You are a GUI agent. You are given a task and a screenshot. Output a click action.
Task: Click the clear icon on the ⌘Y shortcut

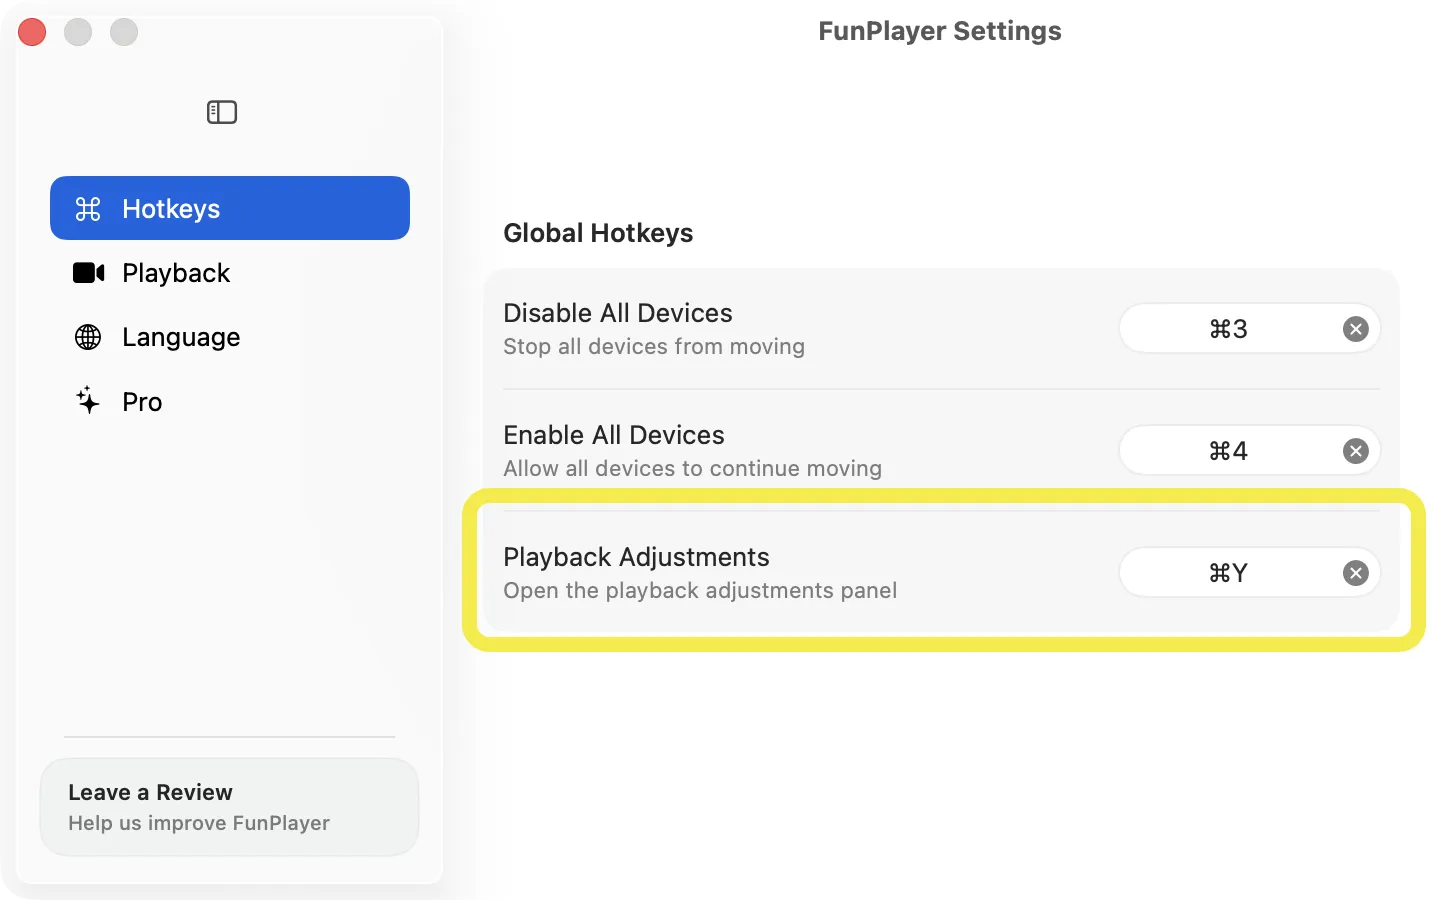tap(1356, 573)
